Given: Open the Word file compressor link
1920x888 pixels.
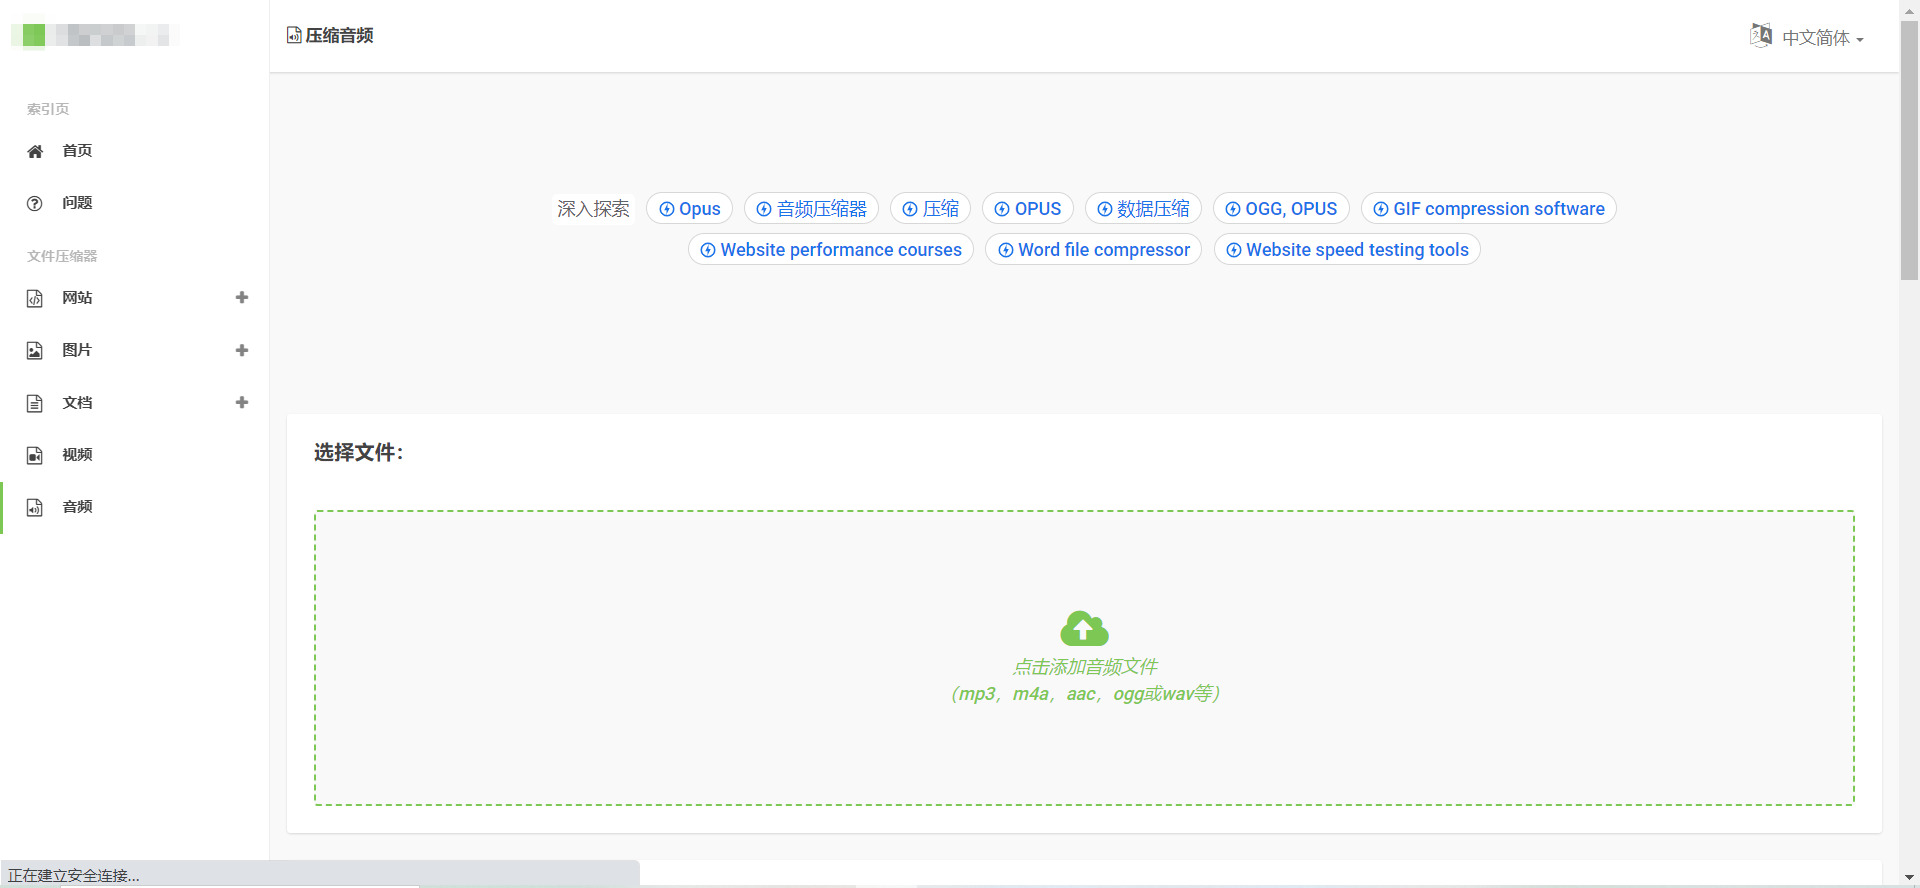Looking at the screenshot, I should (x=1094, y=249).
